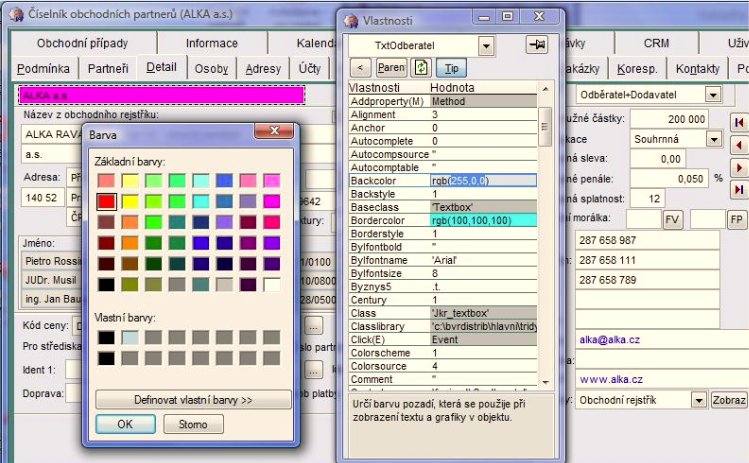Click the phone field 287 658 987
Image resolution: width=749 pixels, height=463 pixels.
[647, 240]
